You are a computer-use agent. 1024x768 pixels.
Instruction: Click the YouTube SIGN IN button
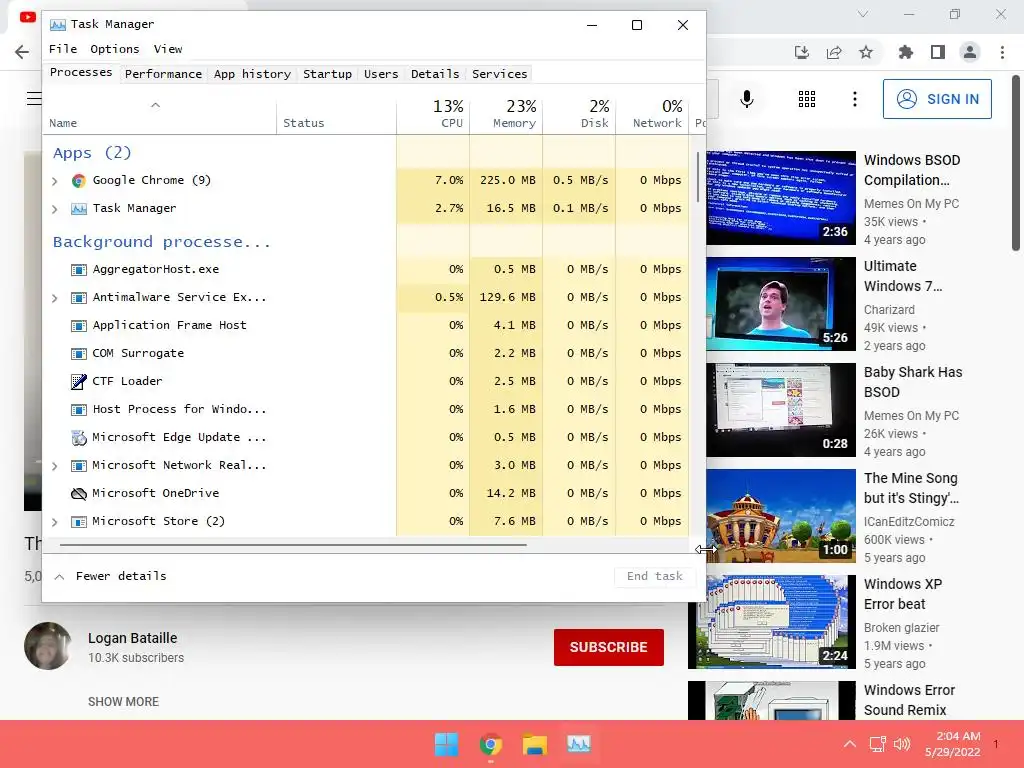[x=937, y=99]
